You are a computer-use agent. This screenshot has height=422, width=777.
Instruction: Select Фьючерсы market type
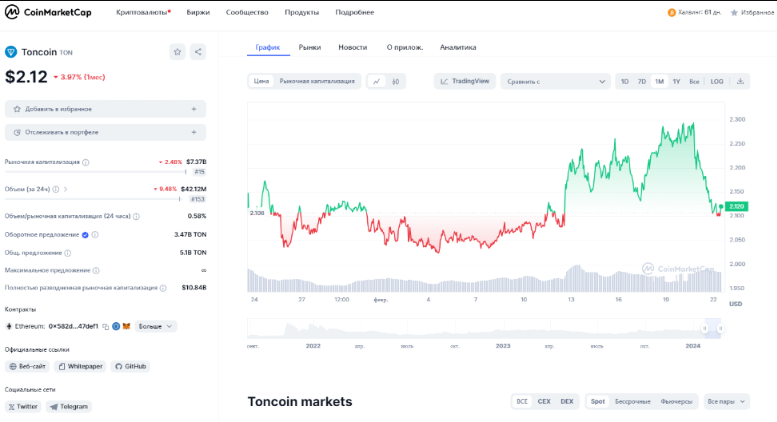(676, 401)
